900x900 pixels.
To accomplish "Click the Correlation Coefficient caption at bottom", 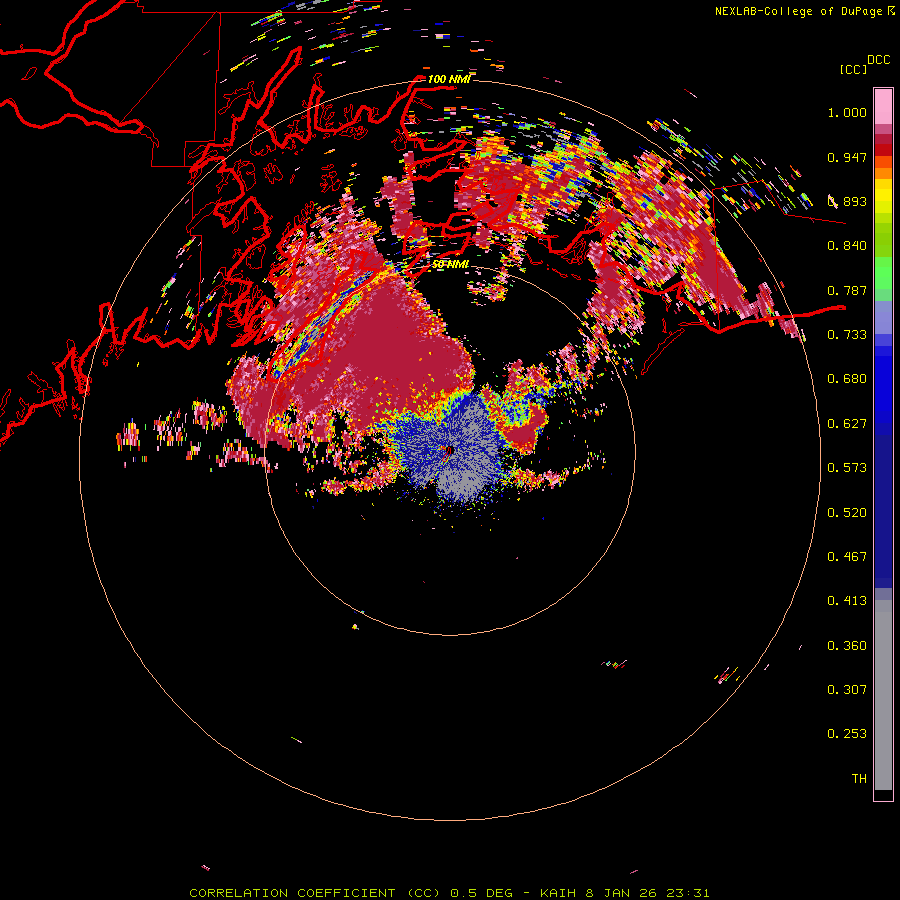I will (x=449, y=893).
